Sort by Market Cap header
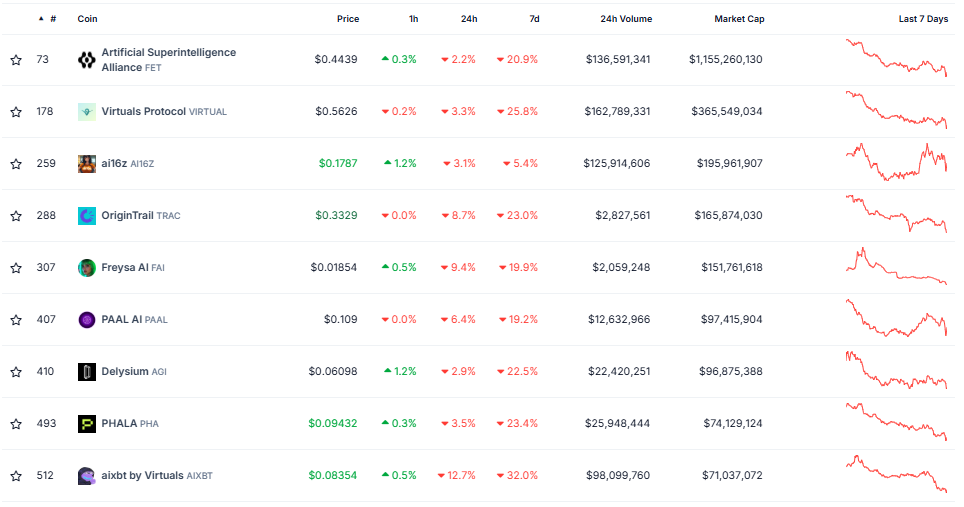Viewport: 964px width, 507px height. pos(739,19)
